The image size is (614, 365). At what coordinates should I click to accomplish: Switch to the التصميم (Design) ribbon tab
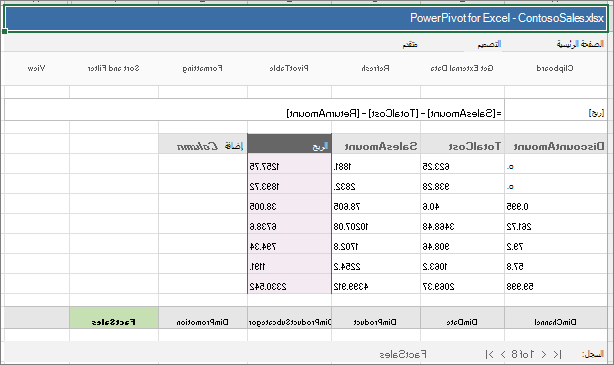489,44
